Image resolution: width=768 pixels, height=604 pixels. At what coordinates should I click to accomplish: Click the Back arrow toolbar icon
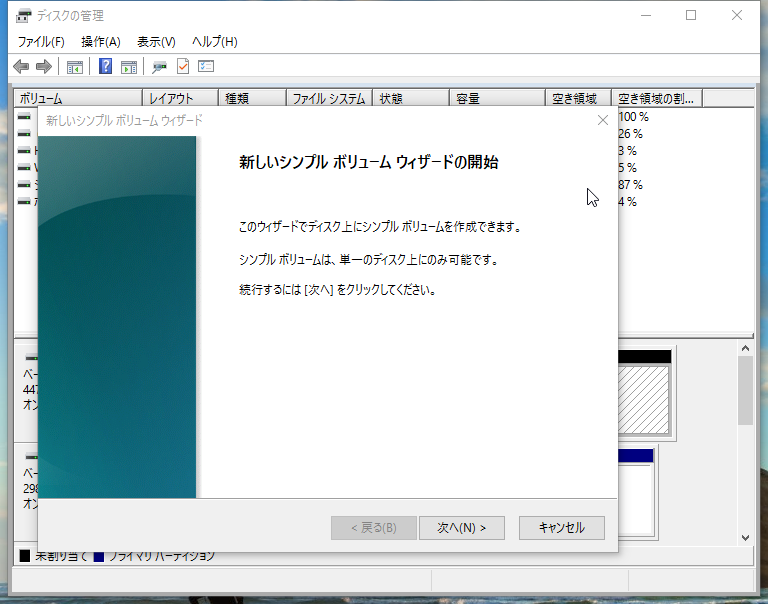[21, 66]
